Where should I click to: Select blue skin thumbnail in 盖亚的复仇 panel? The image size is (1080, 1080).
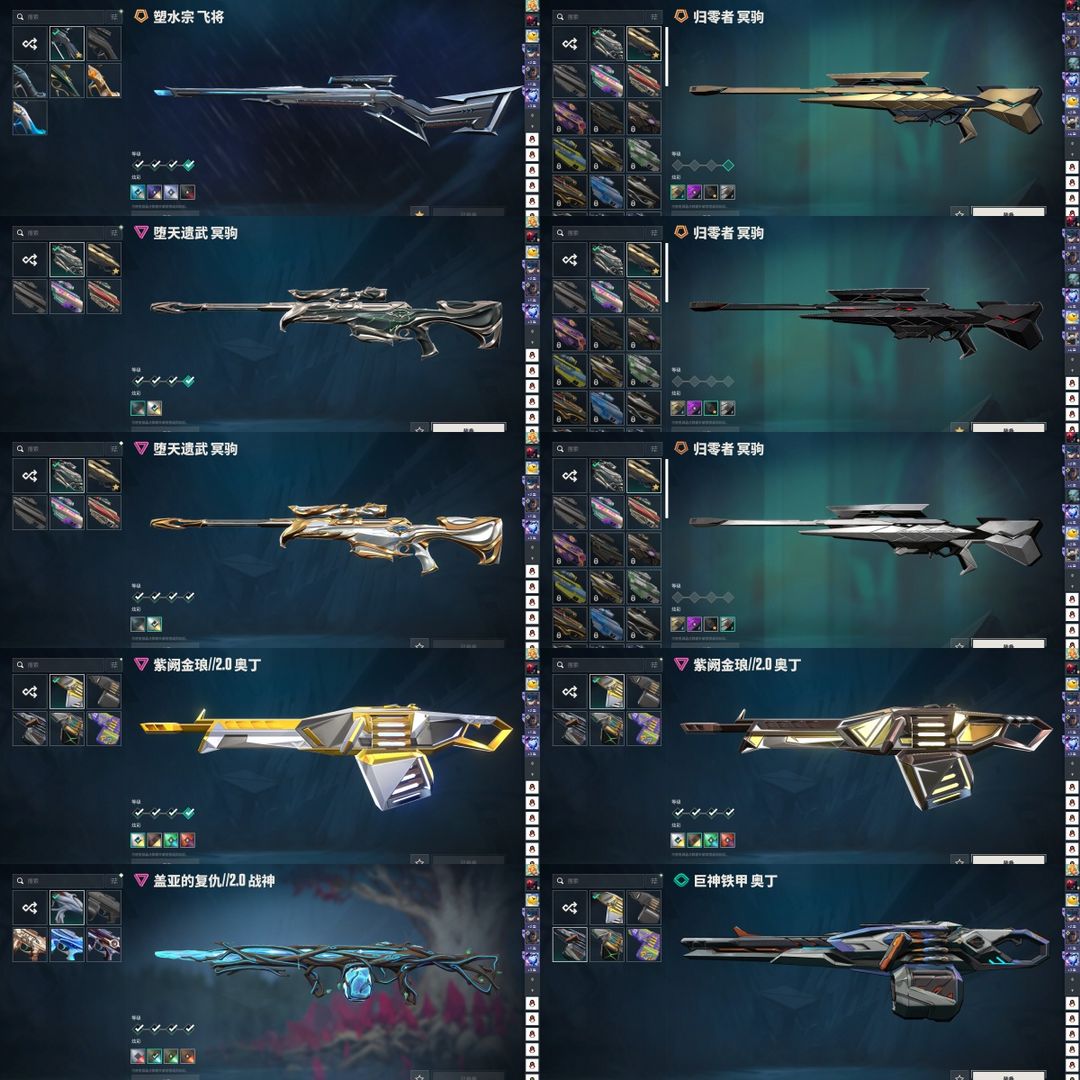tap(67, 944)
